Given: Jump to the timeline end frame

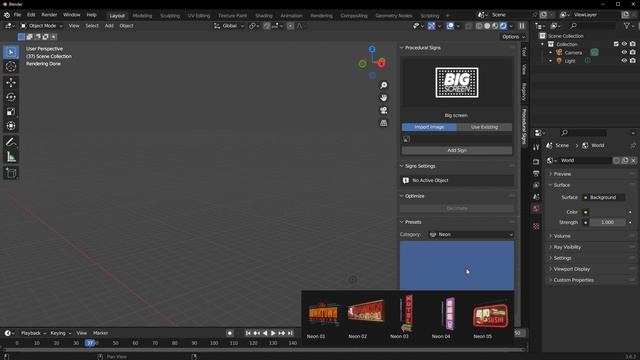Looking at the screenshot, I should (290, 333).
